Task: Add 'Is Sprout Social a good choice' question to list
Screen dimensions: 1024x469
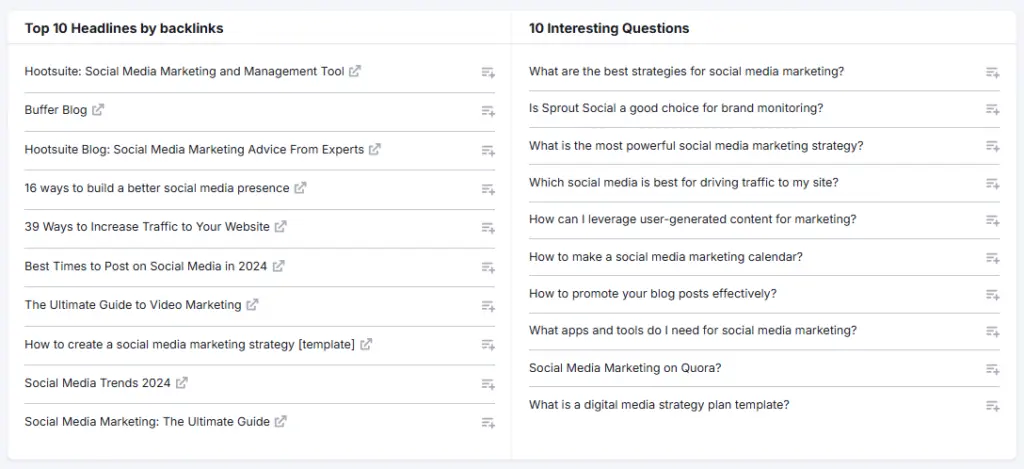Action: pos(992,109)
